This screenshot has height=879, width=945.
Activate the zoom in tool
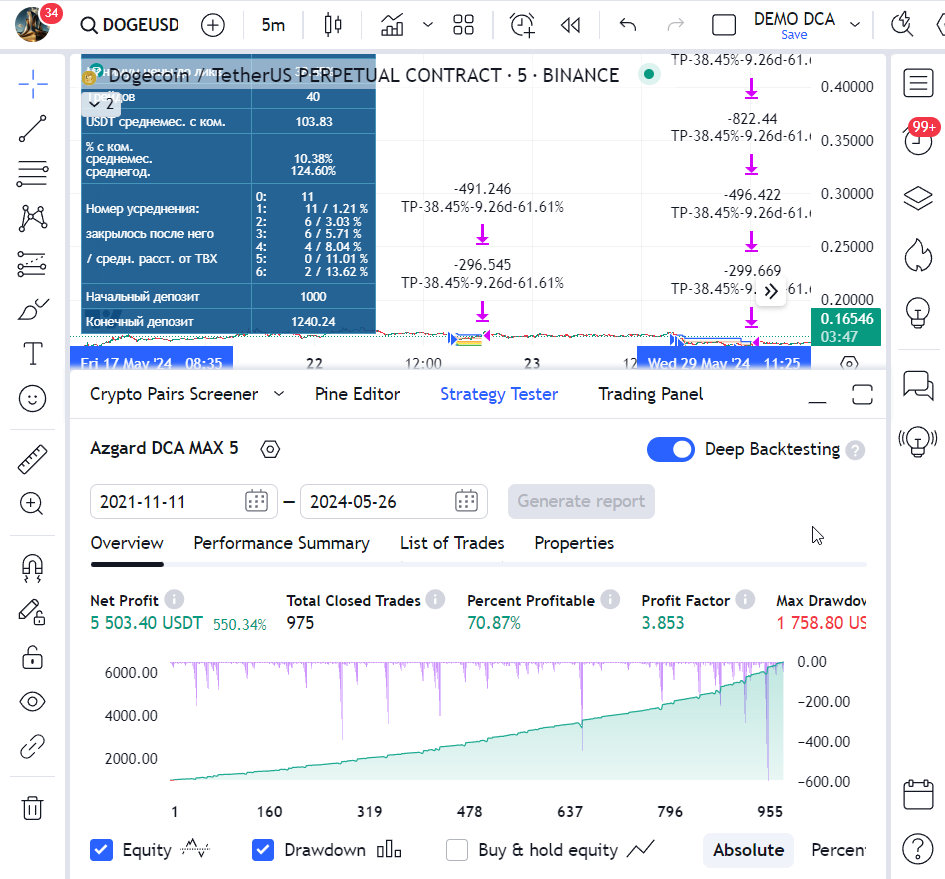(x=33, y=504)
